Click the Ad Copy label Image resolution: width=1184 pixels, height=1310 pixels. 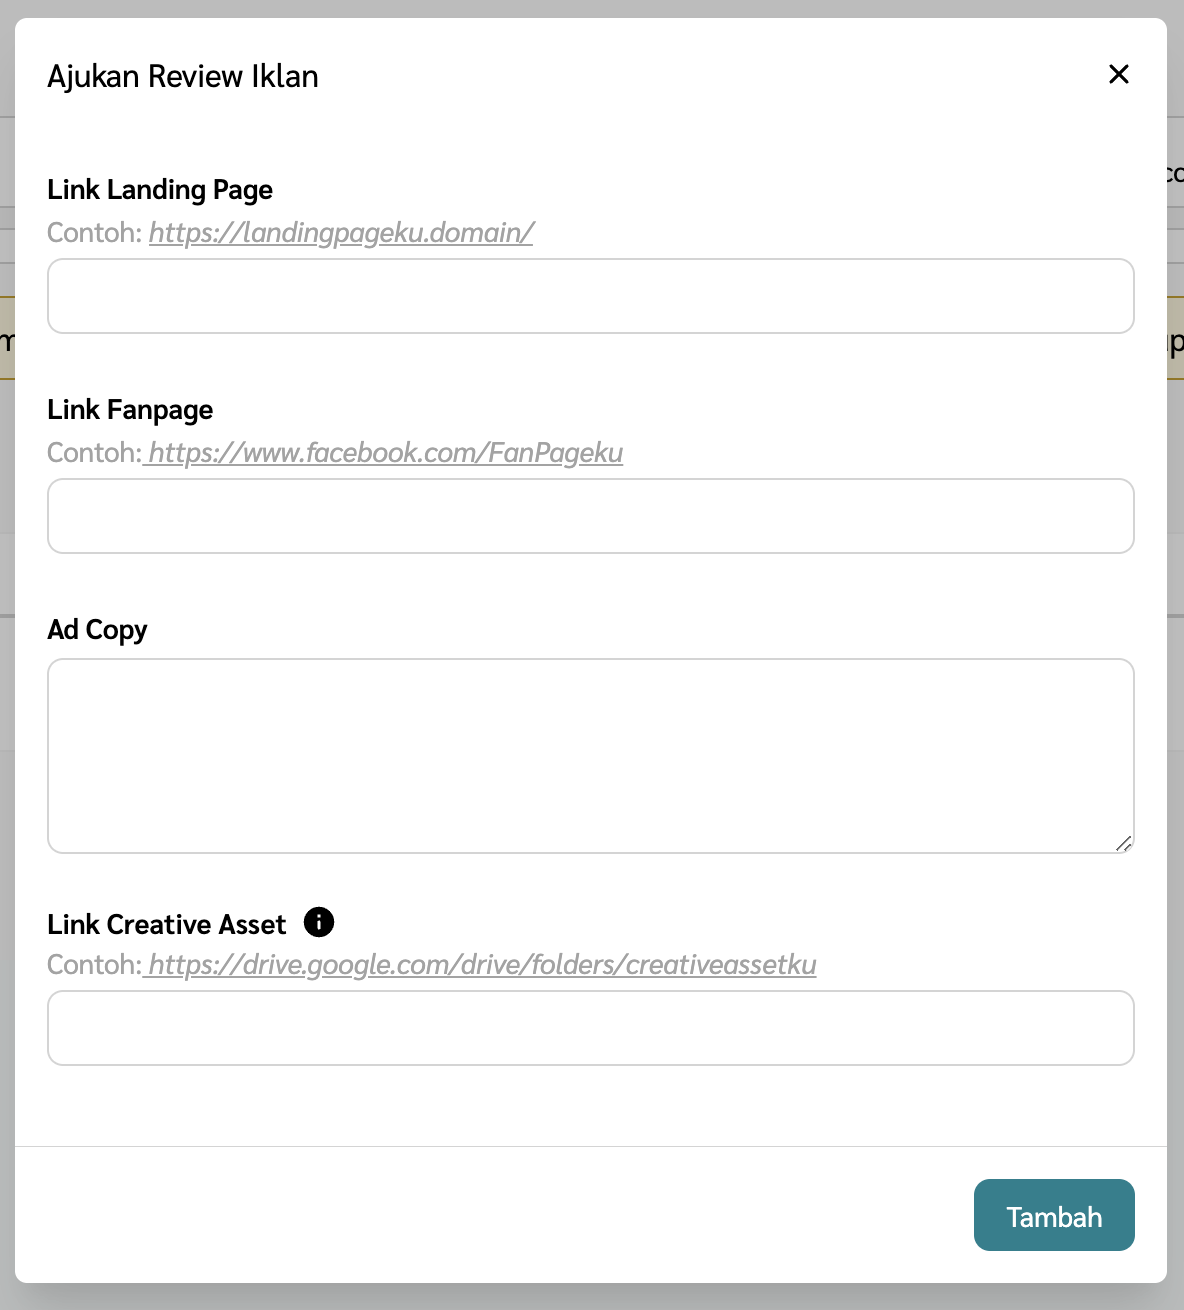point(97,630)
